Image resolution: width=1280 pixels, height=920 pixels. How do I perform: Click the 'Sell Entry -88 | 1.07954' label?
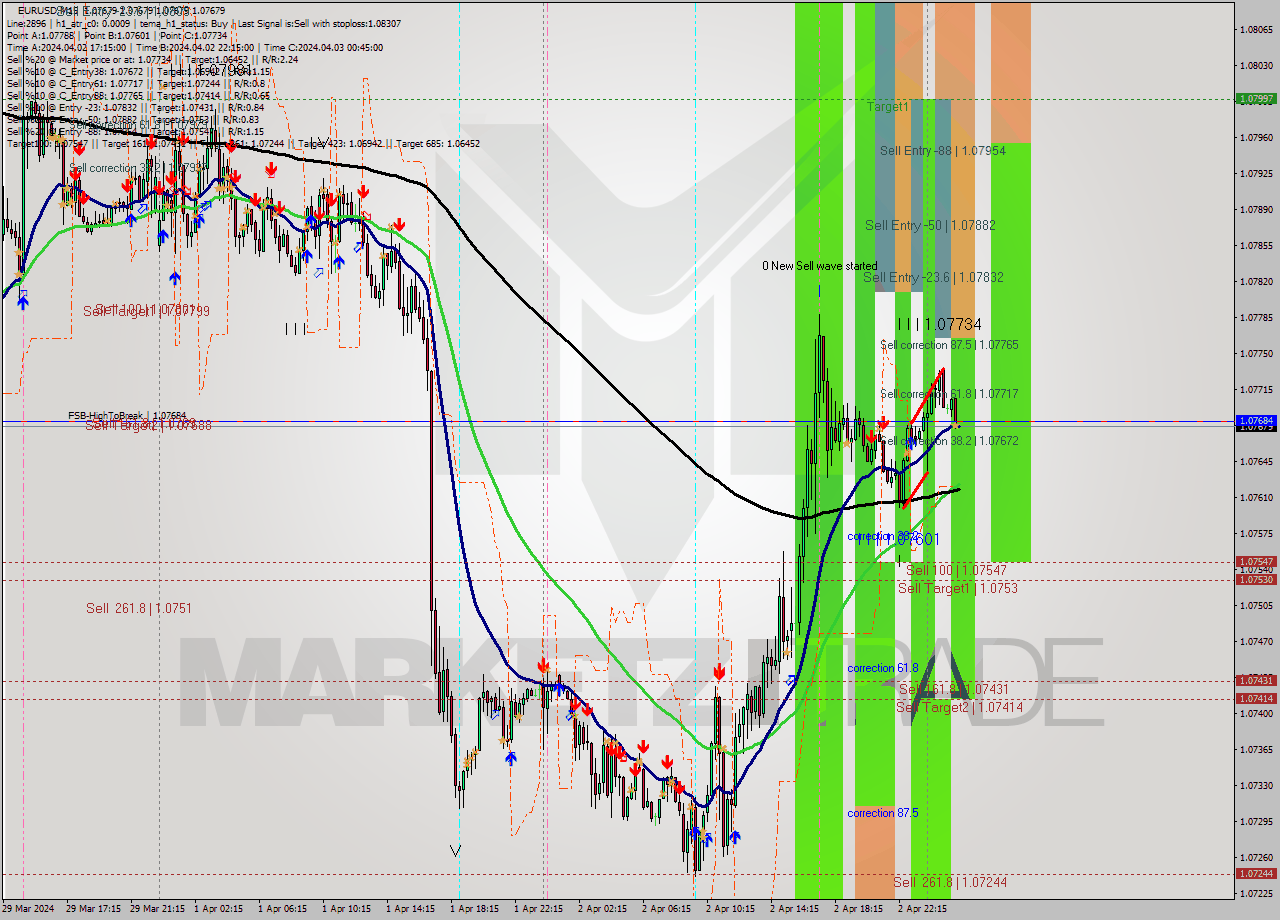[x=942, y=150]
